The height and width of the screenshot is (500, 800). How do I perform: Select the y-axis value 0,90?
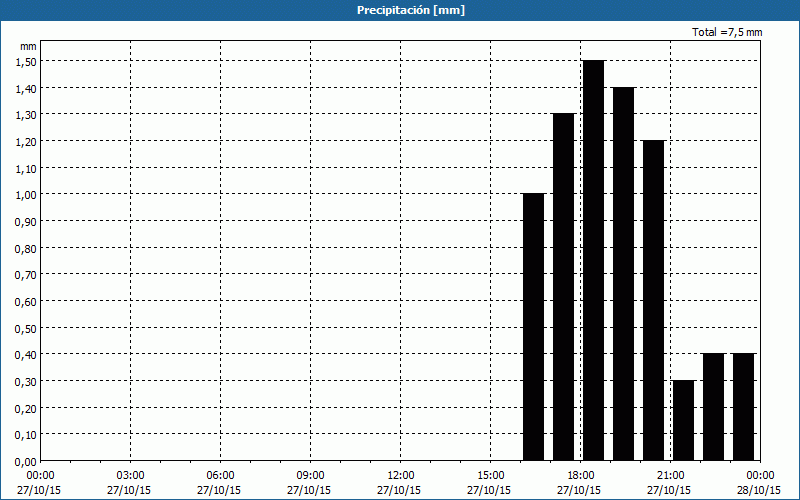26,221
